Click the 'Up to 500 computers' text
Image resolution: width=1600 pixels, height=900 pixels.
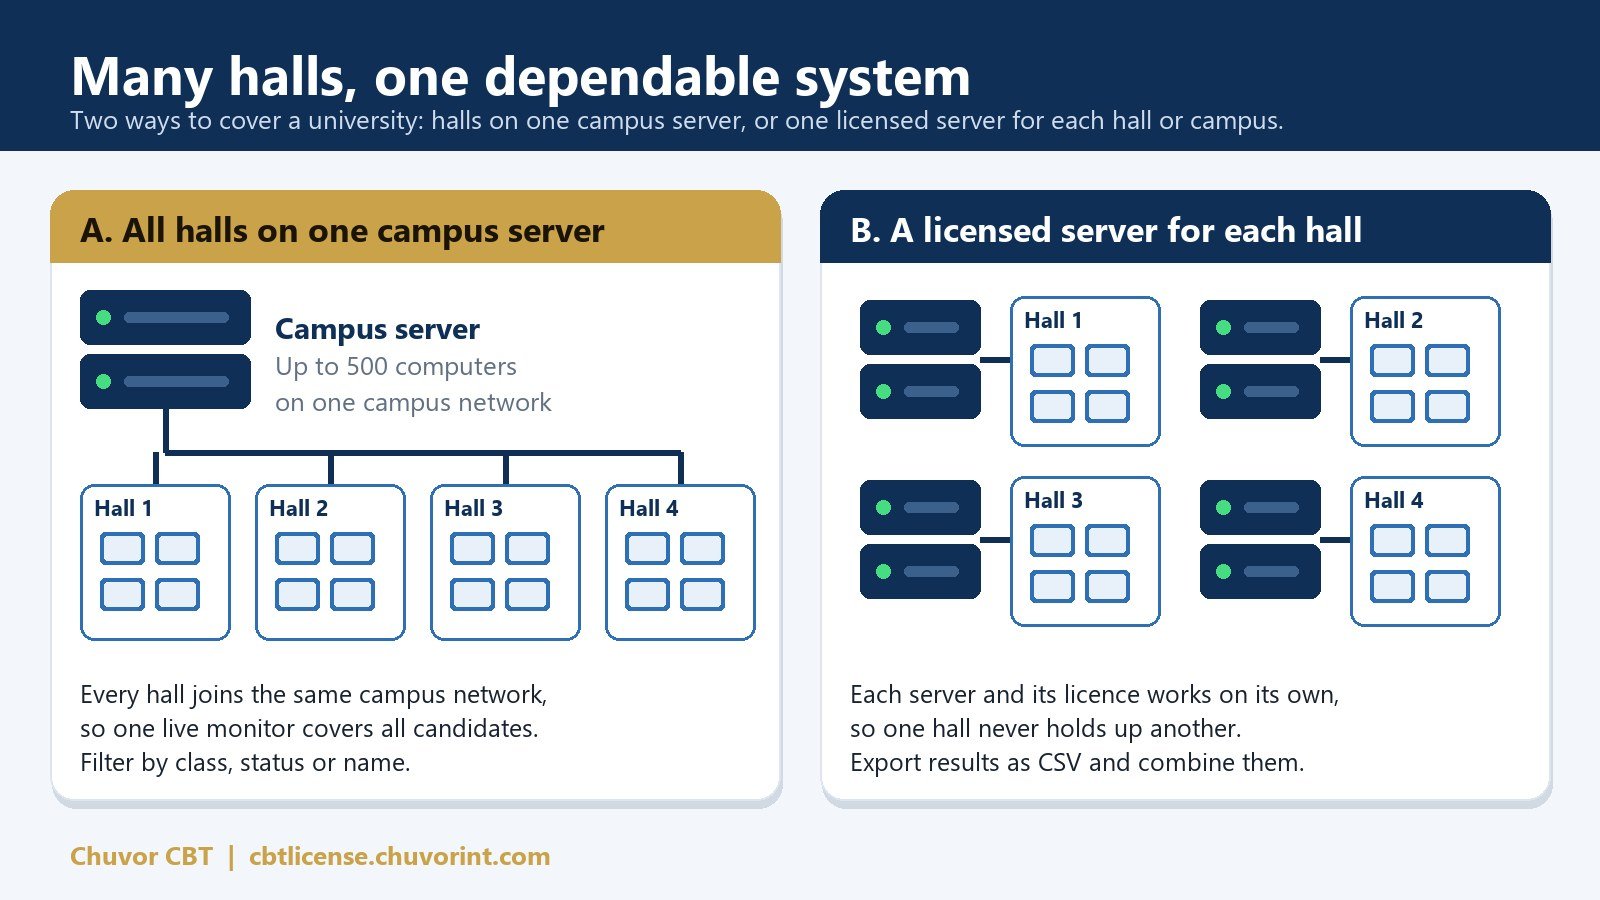click(x=396, y=367)
